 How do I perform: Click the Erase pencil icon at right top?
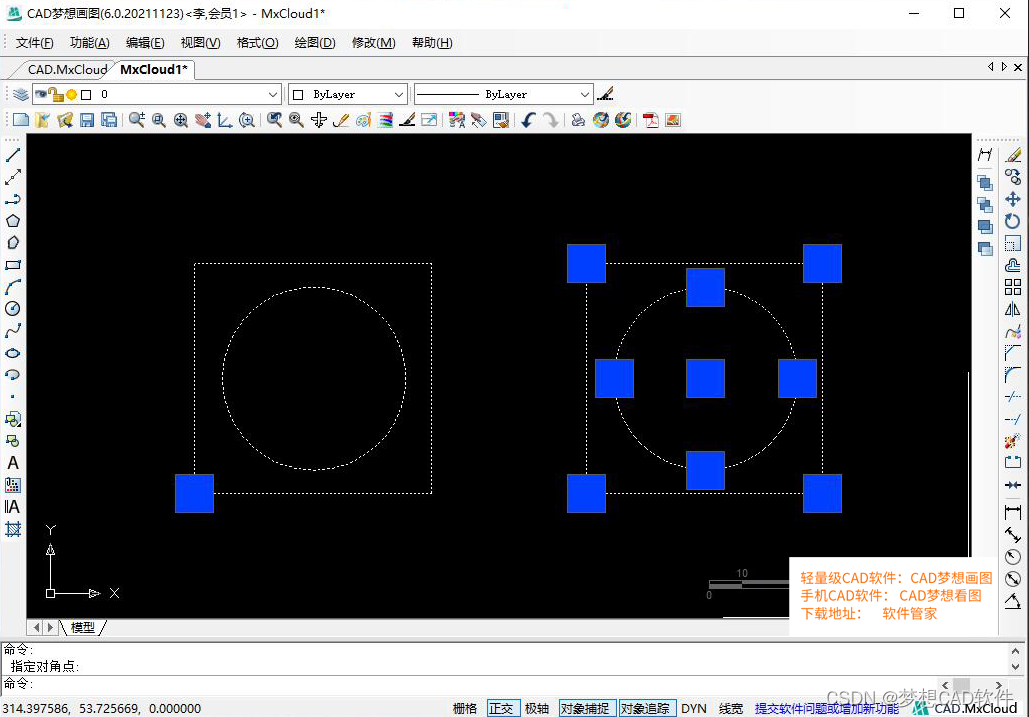point(1013,155)
